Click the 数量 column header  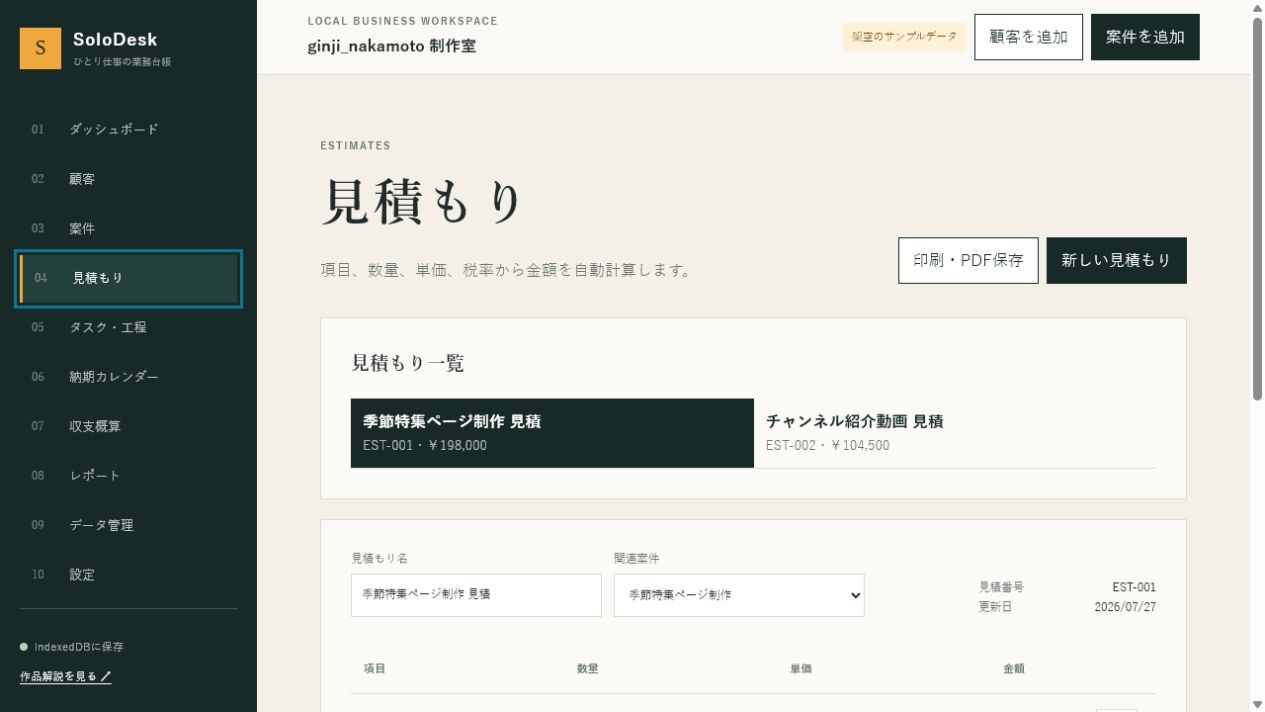[x=588, y=668]
